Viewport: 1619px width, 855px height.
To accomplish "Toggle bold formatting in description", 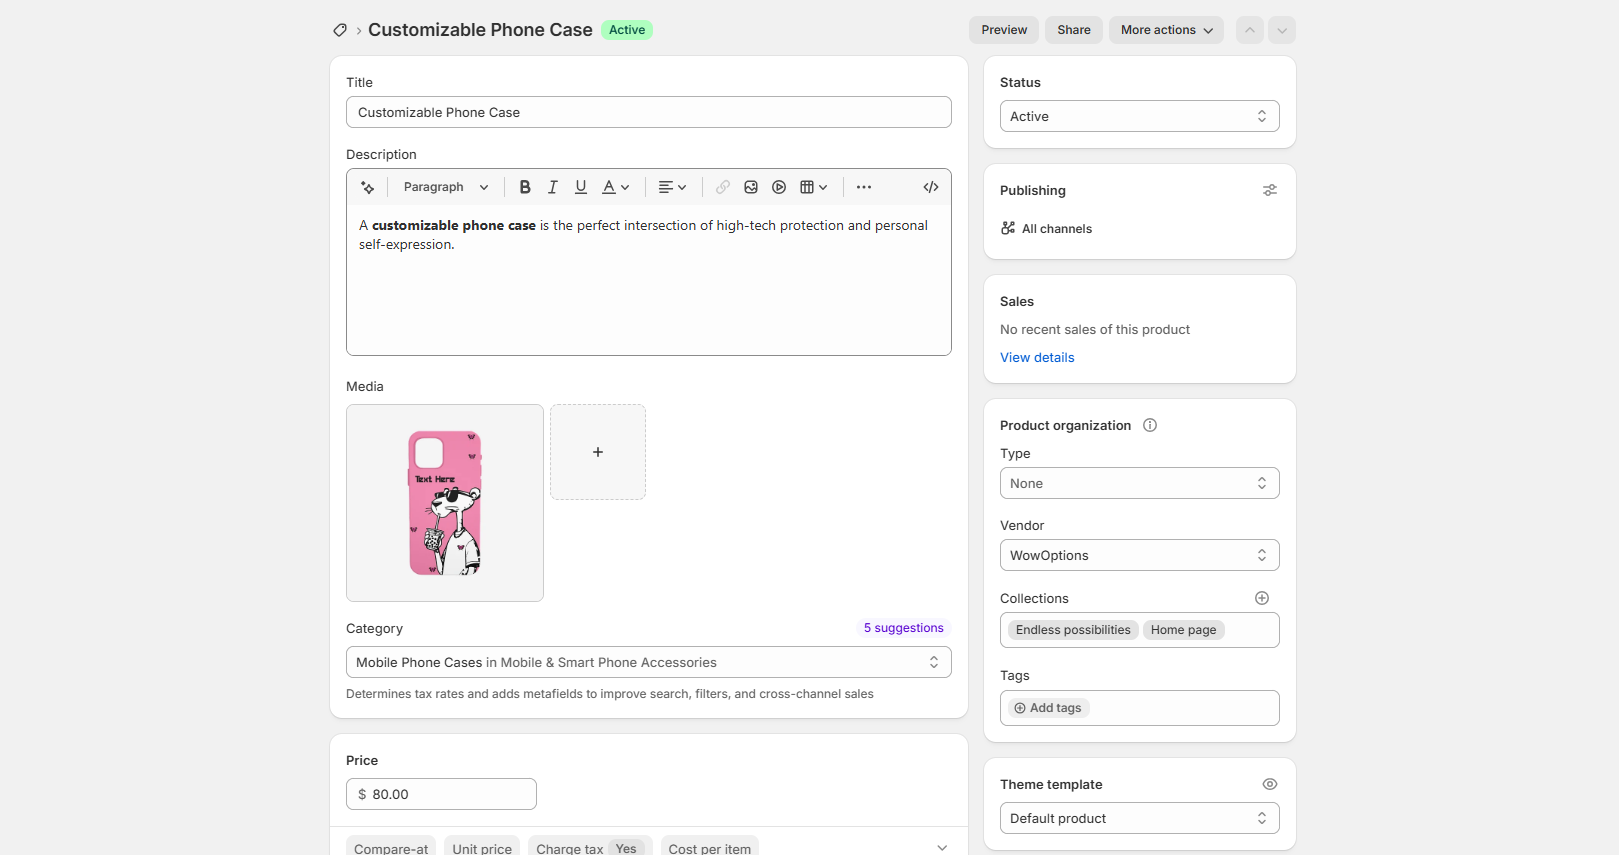I will click(x=525, y=187).
